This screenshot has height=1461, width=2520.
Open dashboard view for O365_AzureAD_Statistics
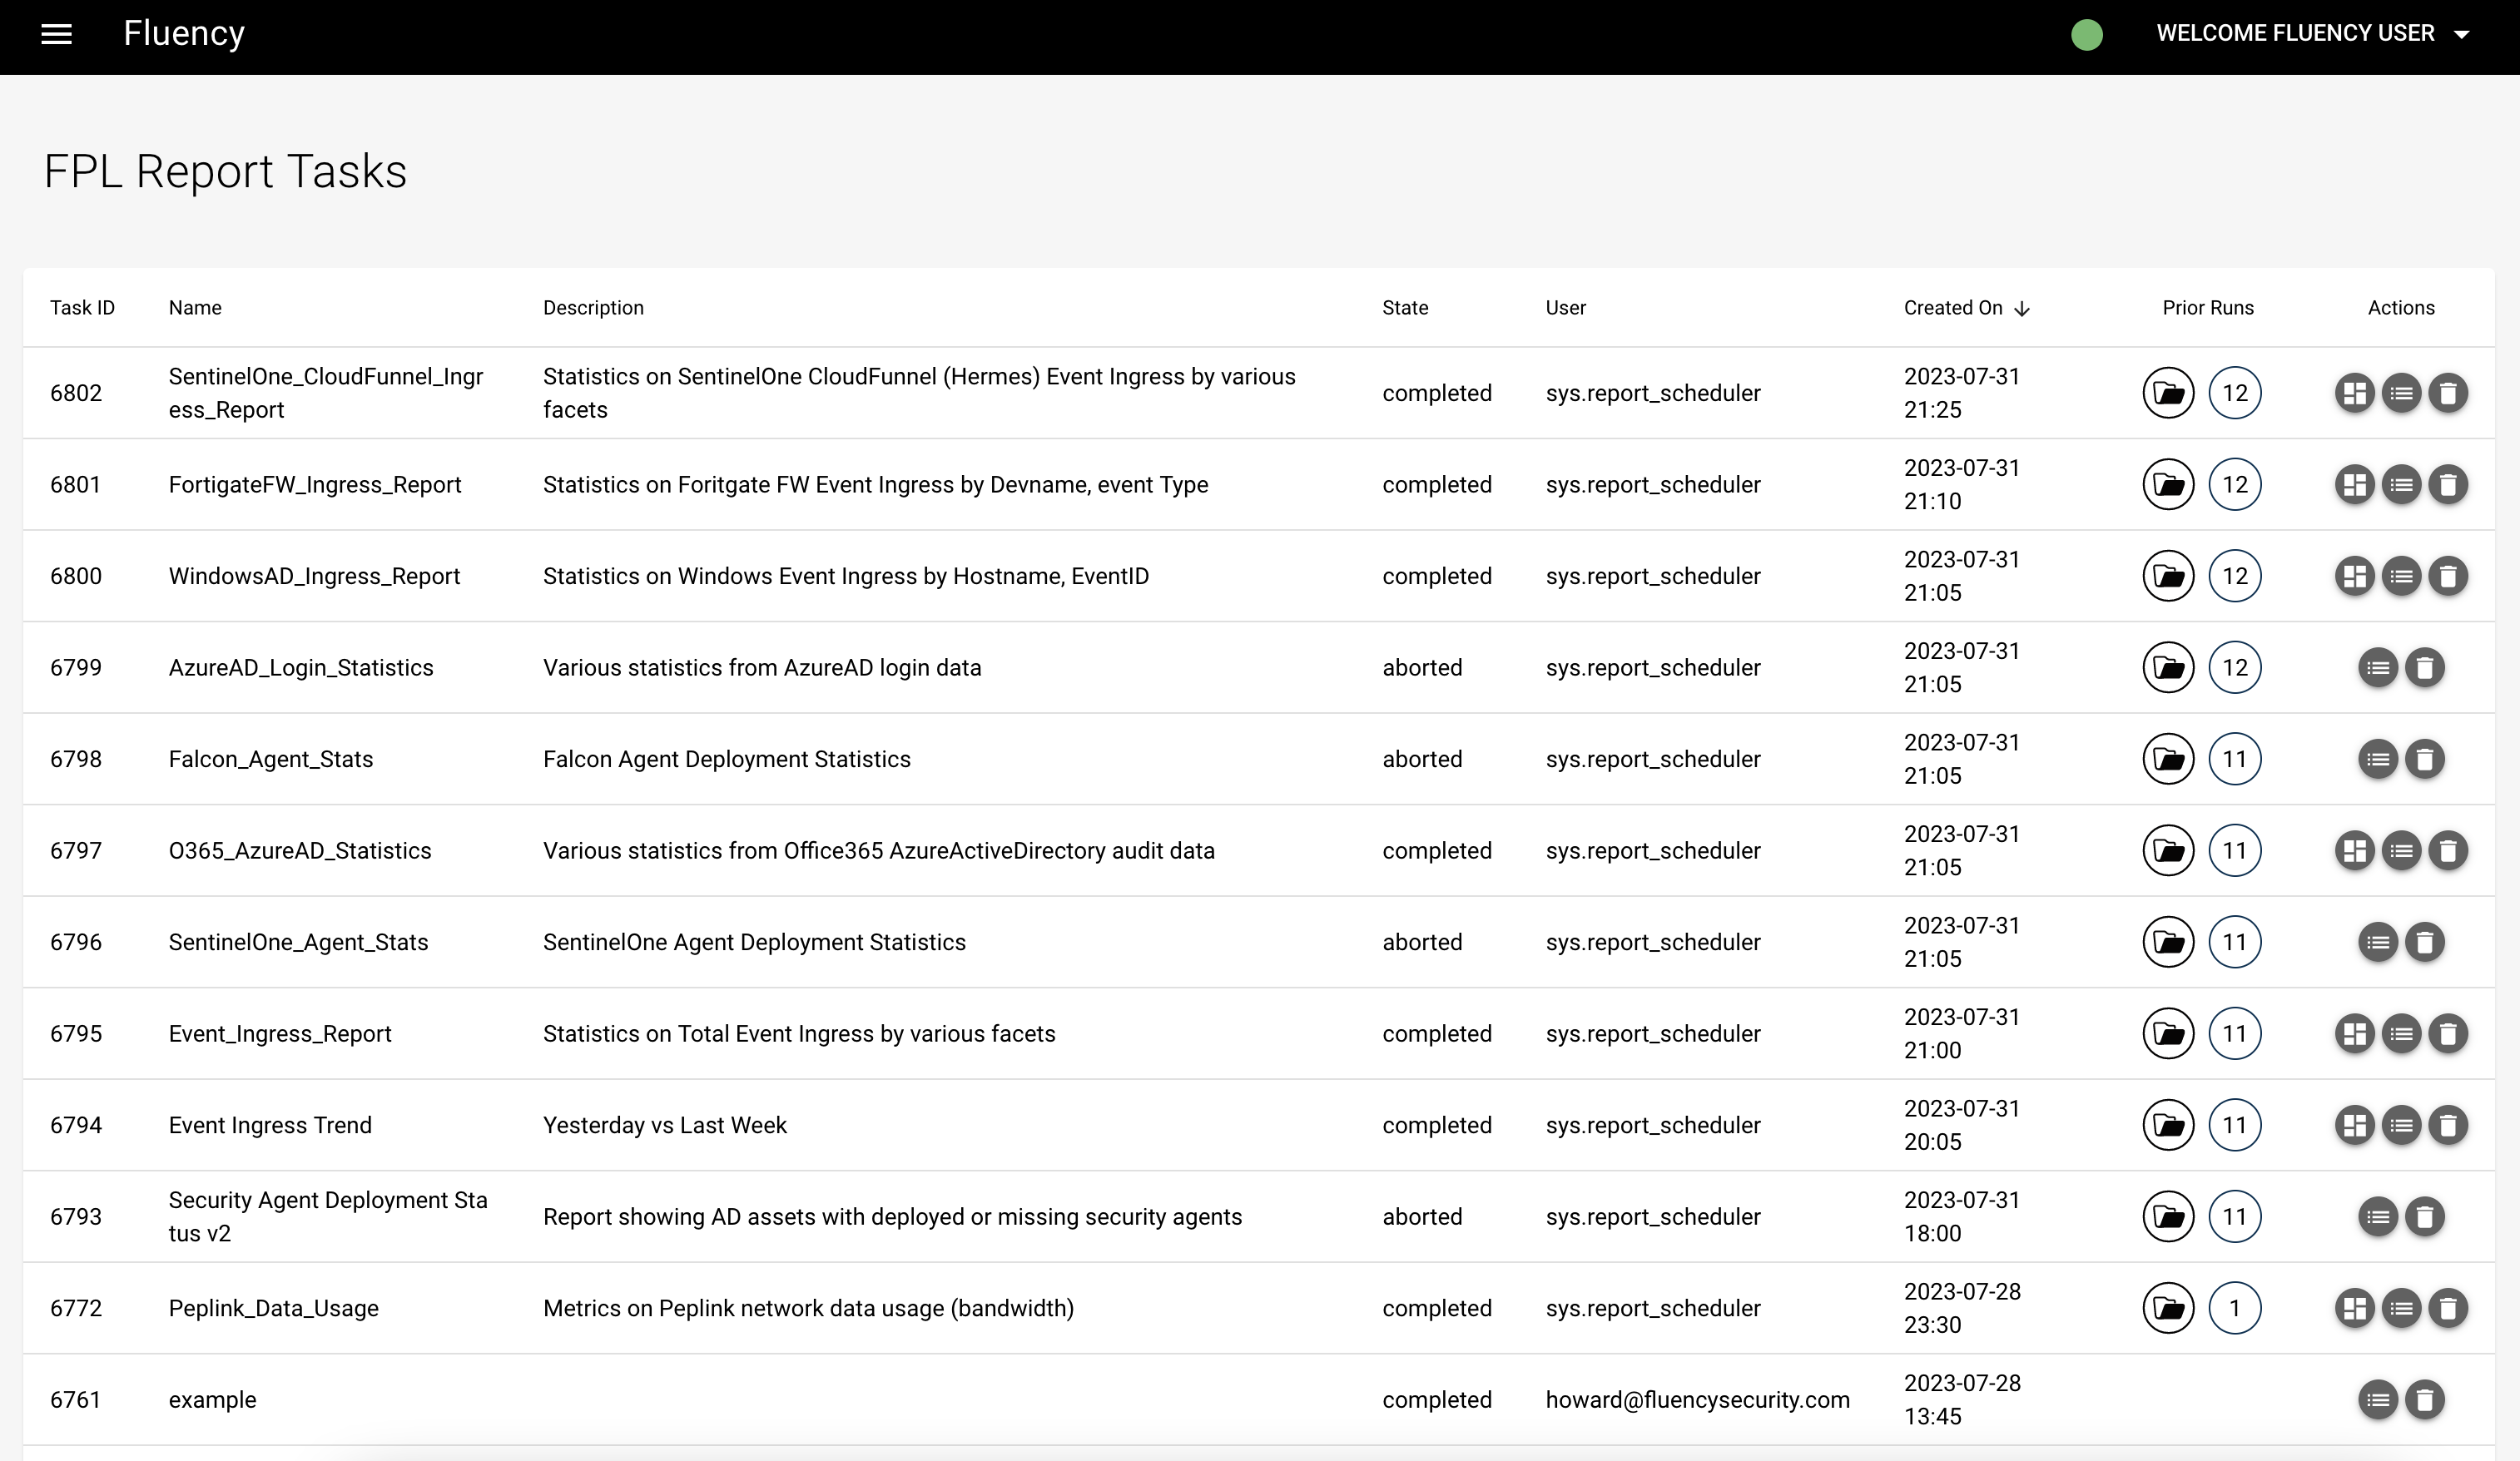(x=2354, y=851)
